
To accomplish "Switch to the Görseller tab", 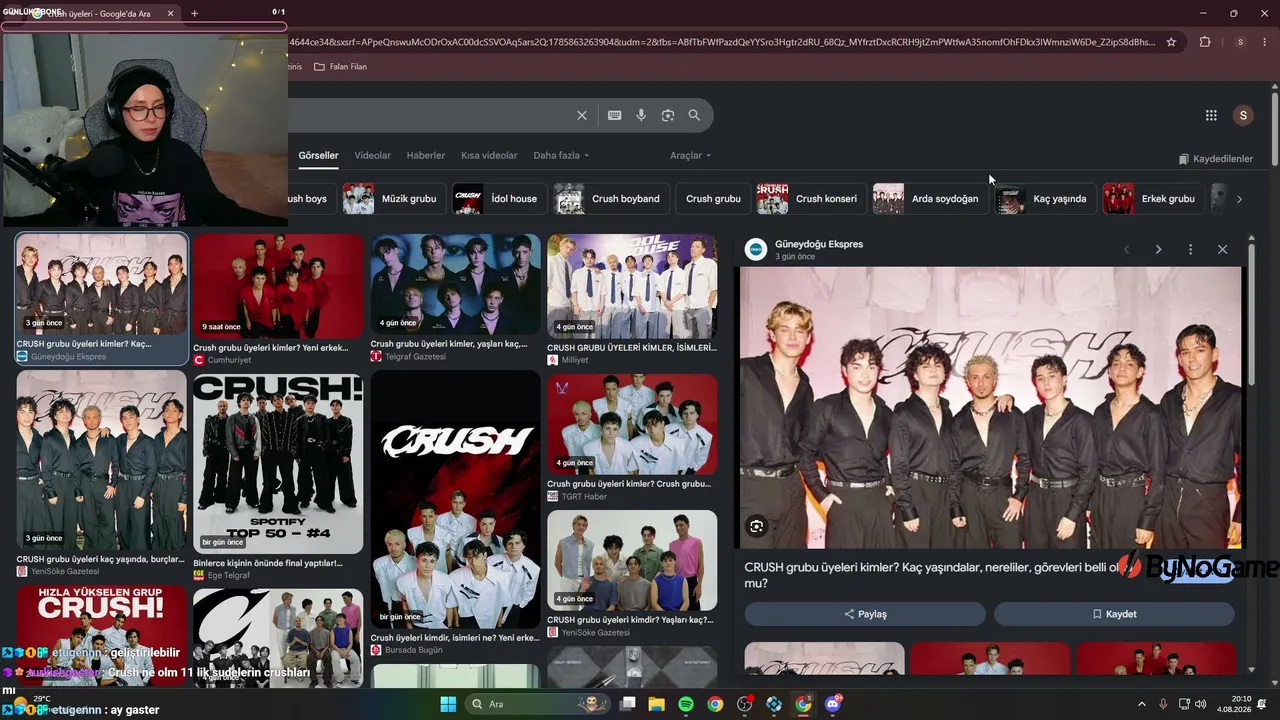I will coord(318,156).
